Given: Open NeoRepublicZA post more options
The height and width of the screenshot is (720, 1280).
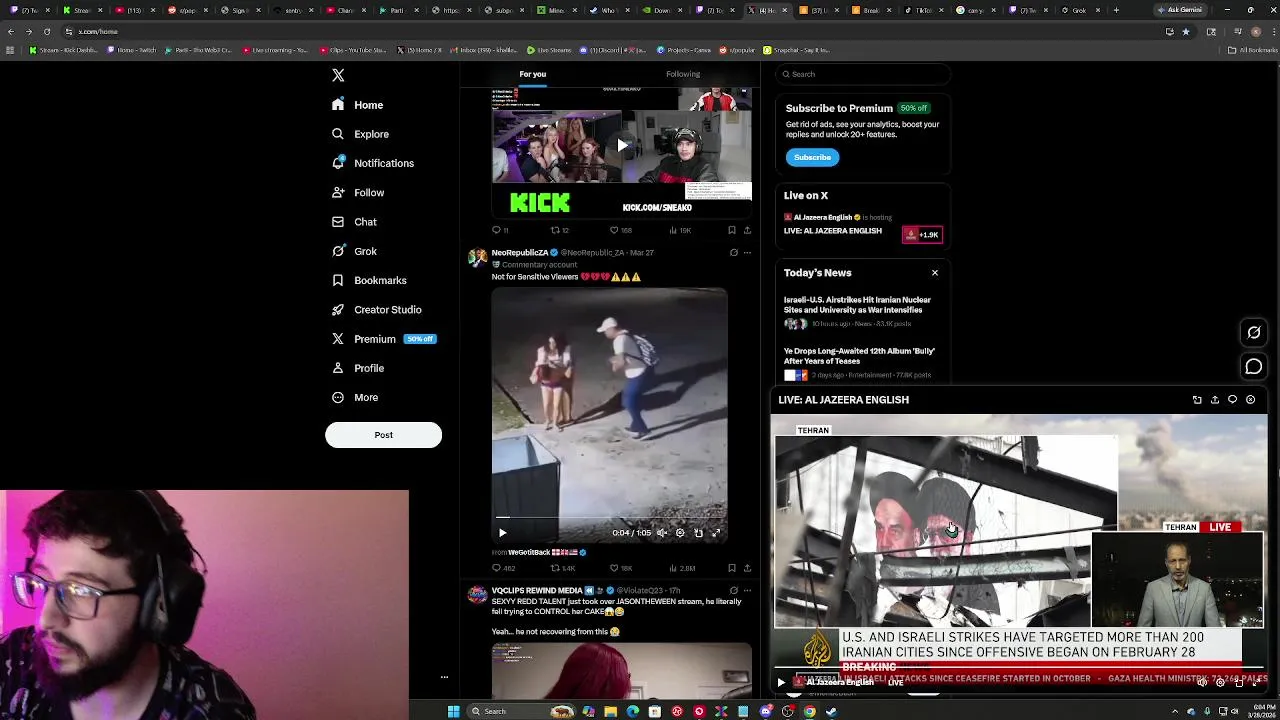Looking at the screenshot, I should click(x=747, y=253).
